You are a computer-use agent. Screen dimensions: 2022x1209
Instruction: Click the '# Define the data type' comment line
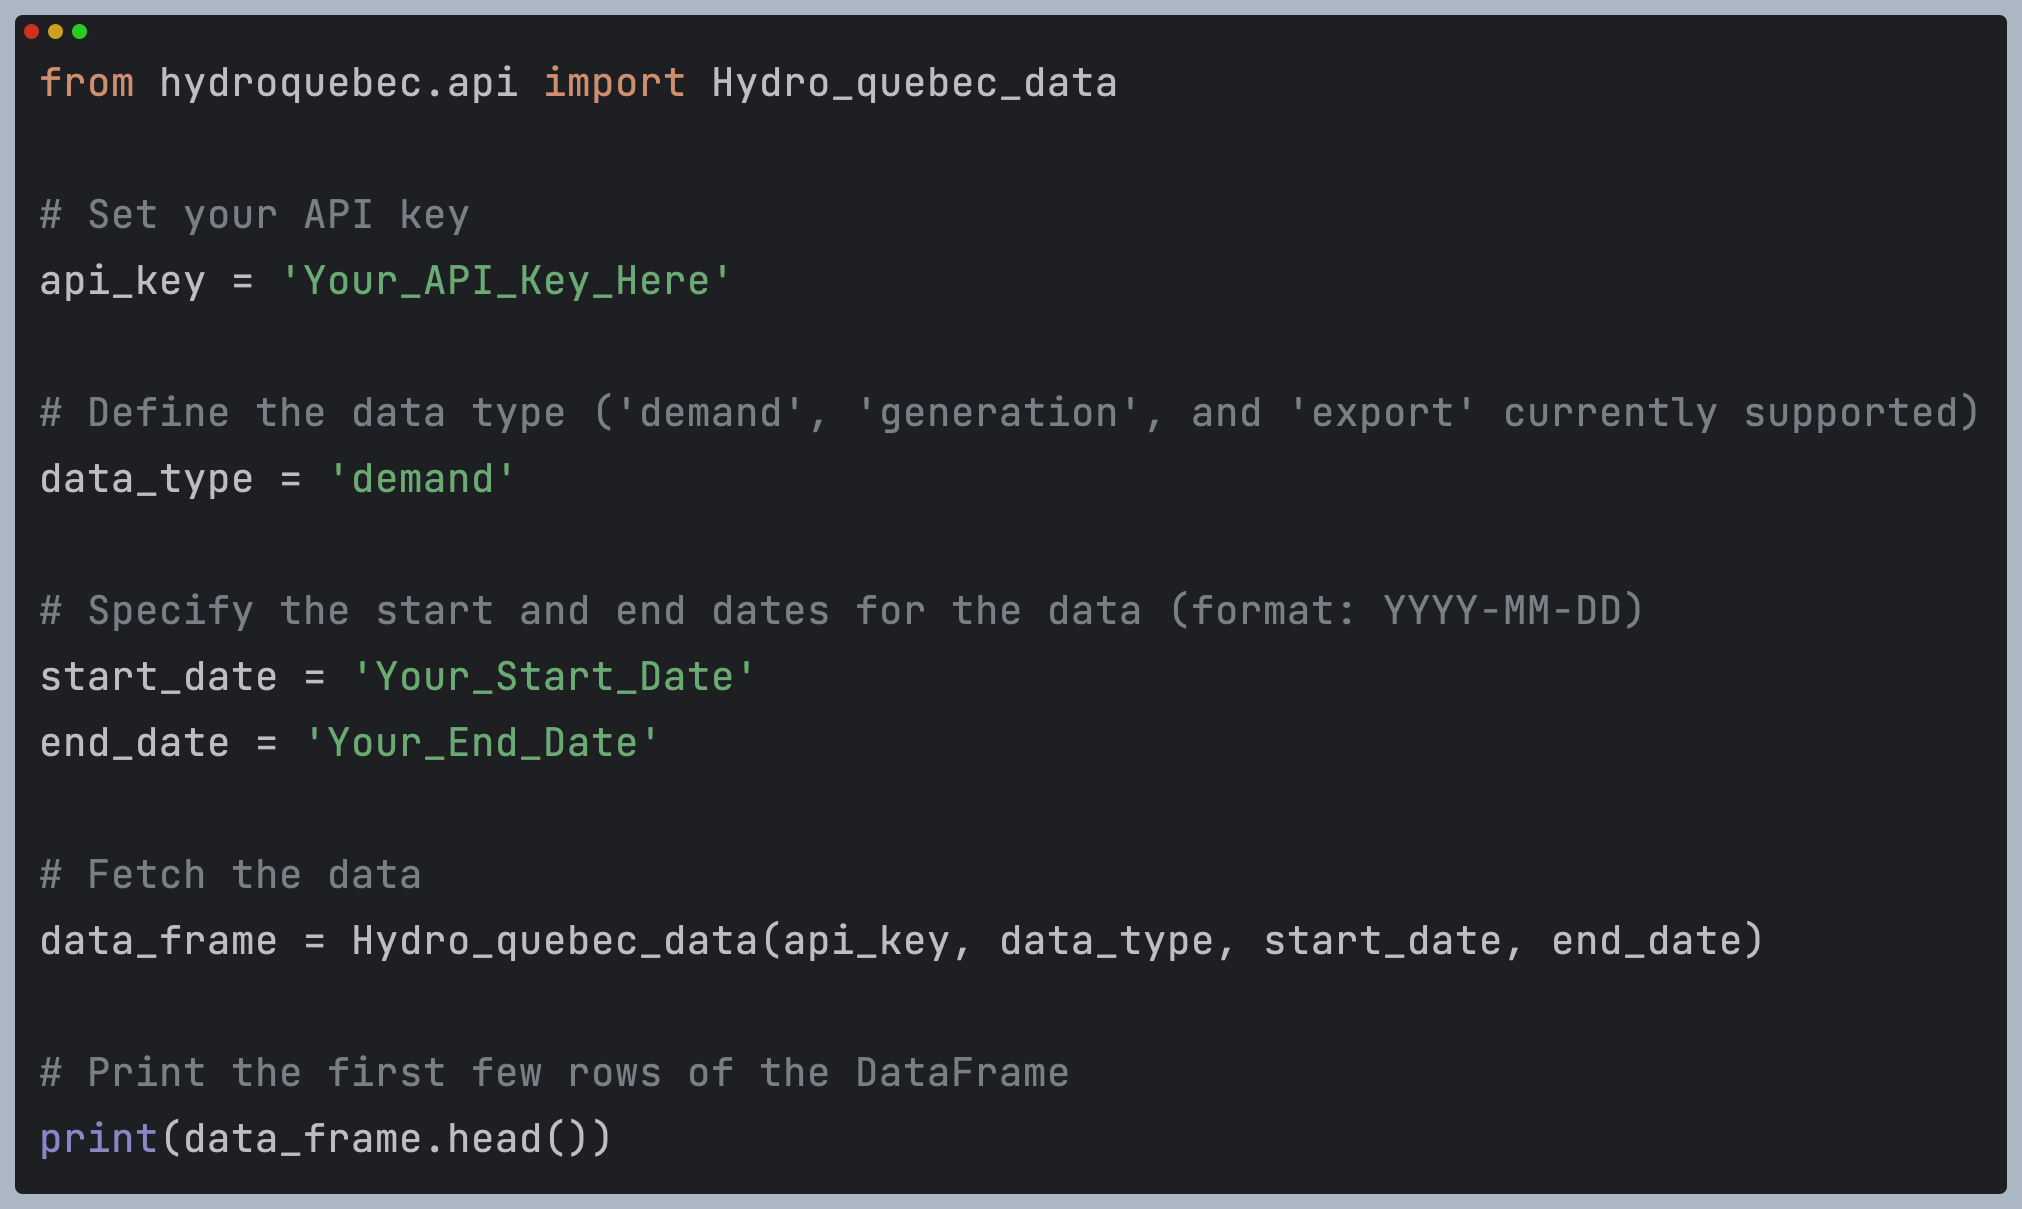(1009, 413)
